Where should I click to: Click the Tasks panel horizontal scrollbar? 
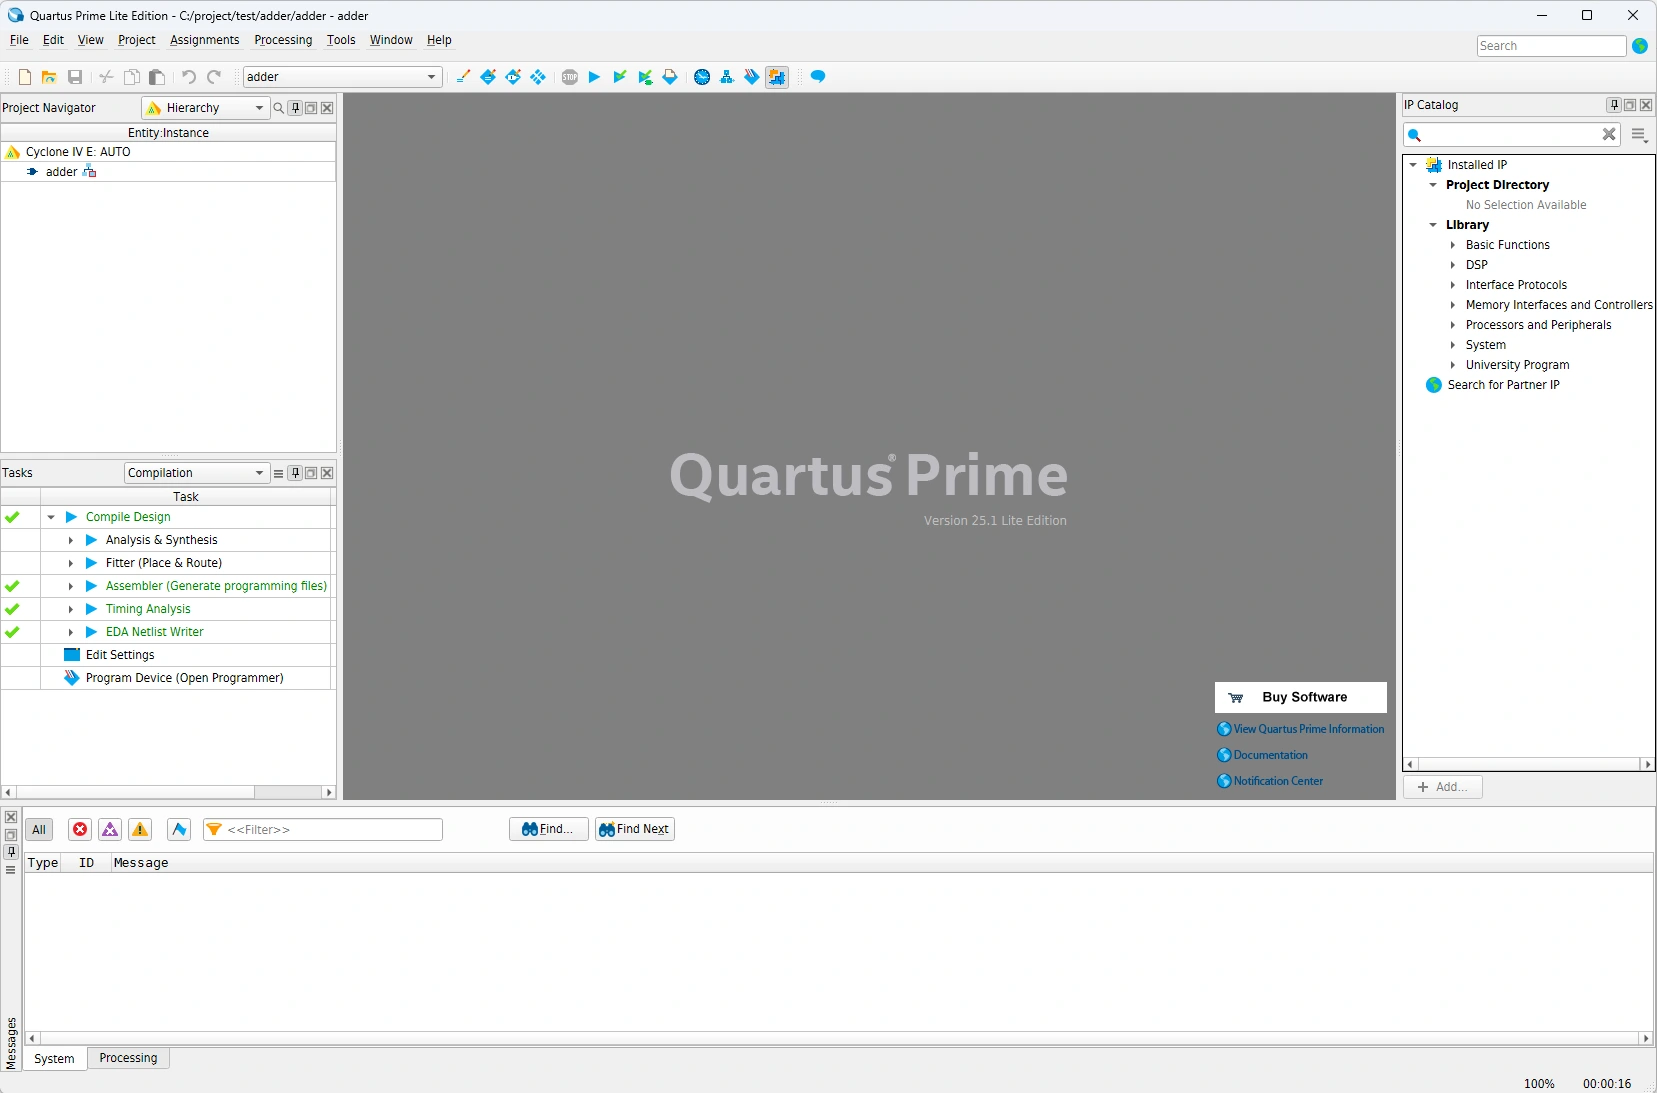point(135,792)
